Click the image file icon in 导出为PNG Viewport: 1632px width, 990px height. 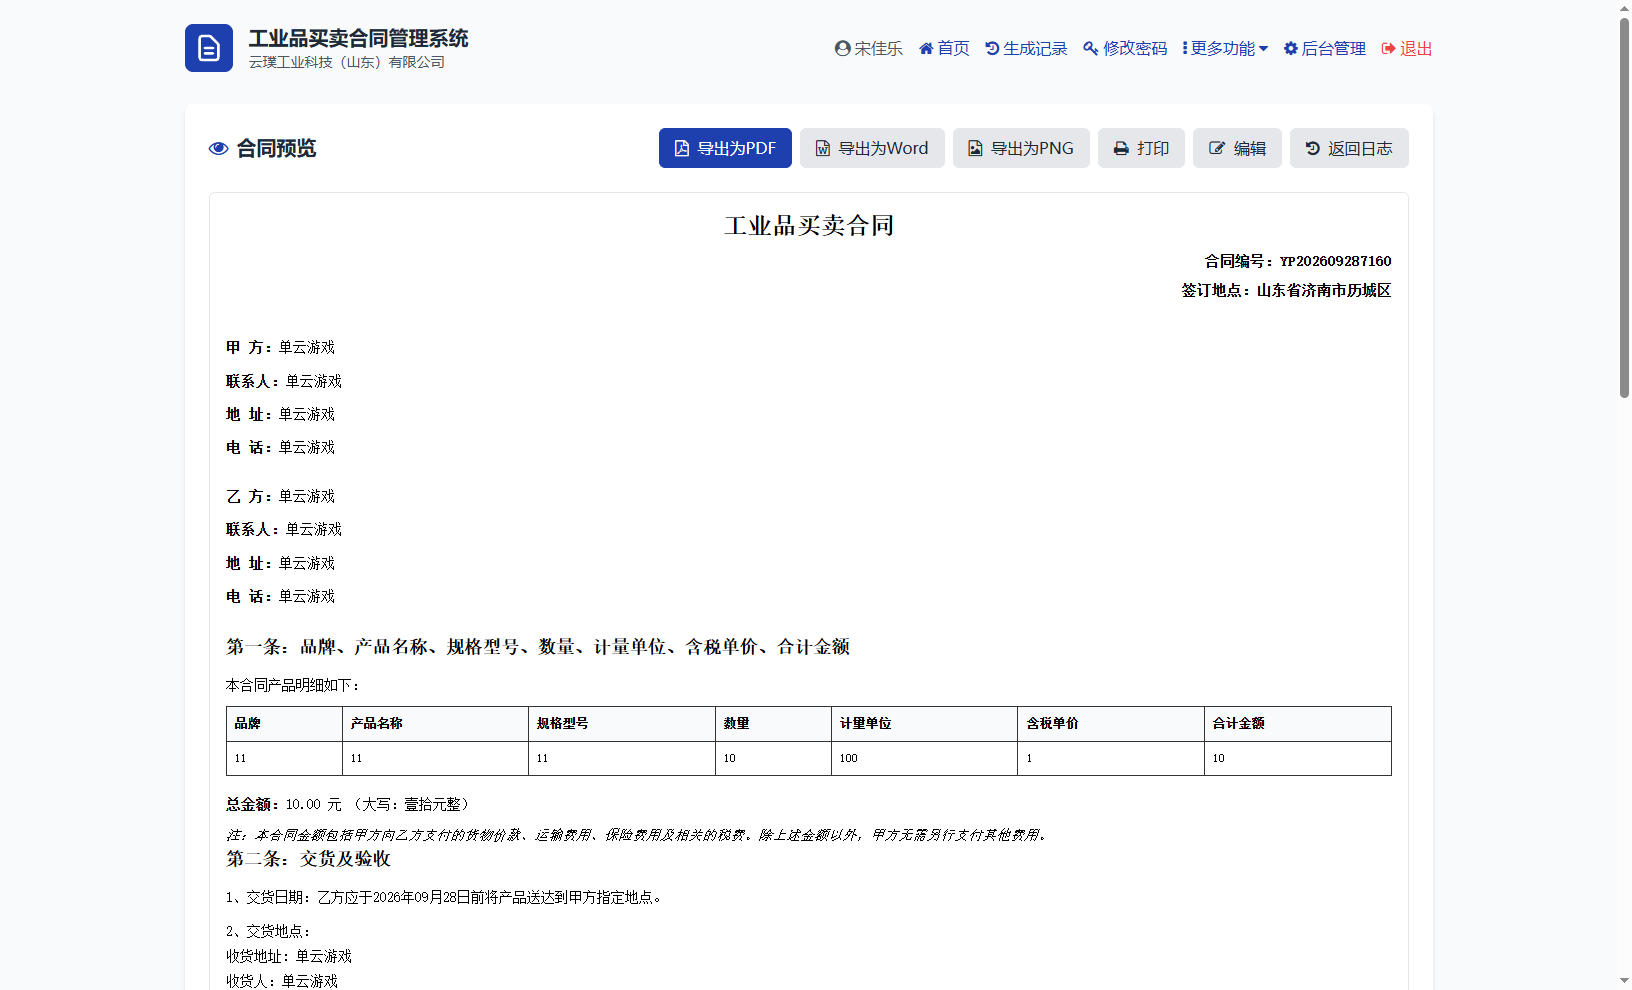click(975, 148)
